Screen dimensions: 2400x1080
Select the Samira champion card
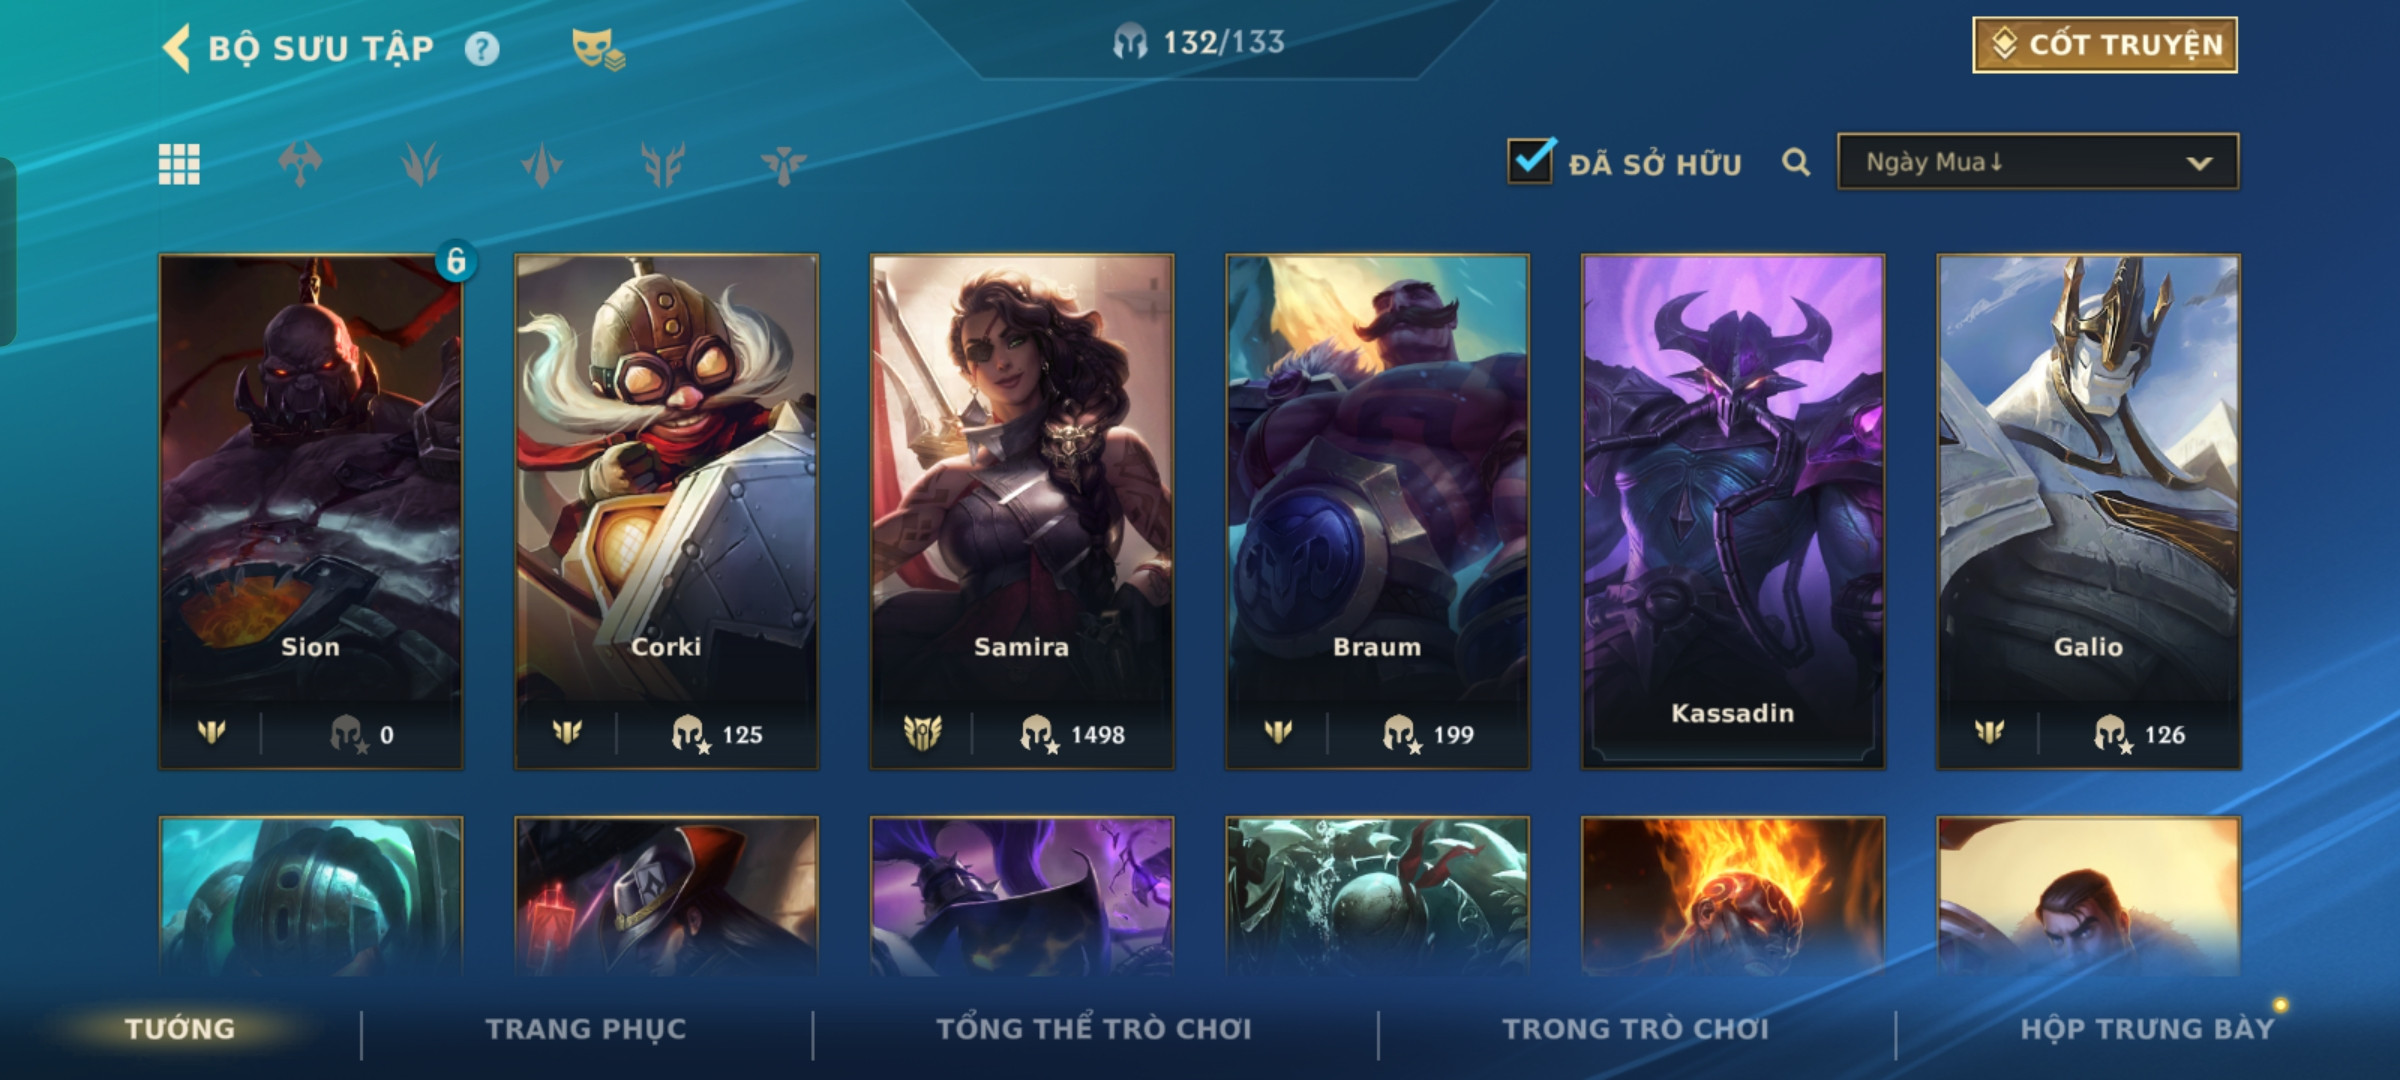click(1022, 512)
